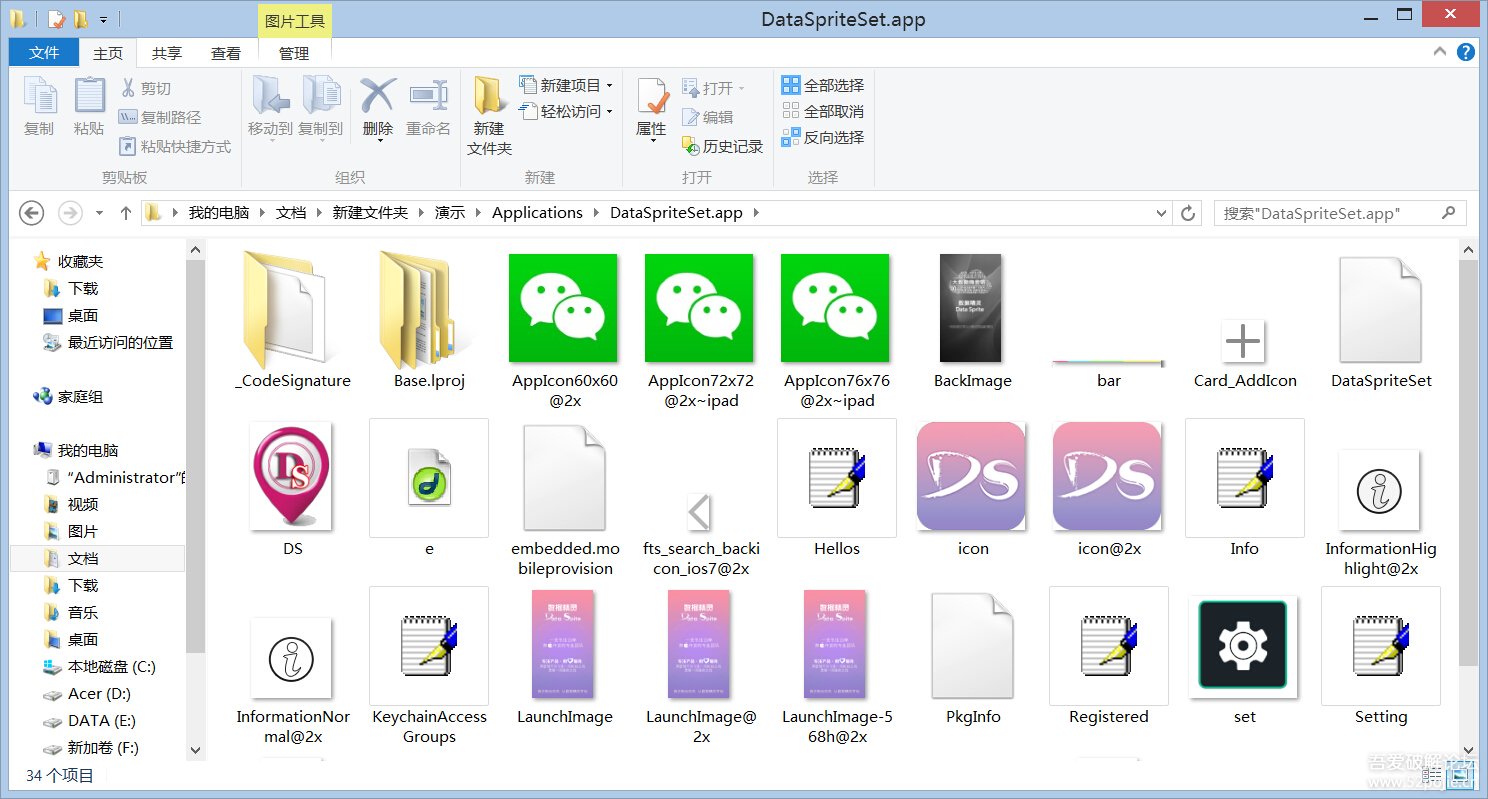Image resolution: width=1488 pixels, height=799 pixels.
Task: Click the search DataSpriteSet.app field
Action: (x=1340, y=213)
